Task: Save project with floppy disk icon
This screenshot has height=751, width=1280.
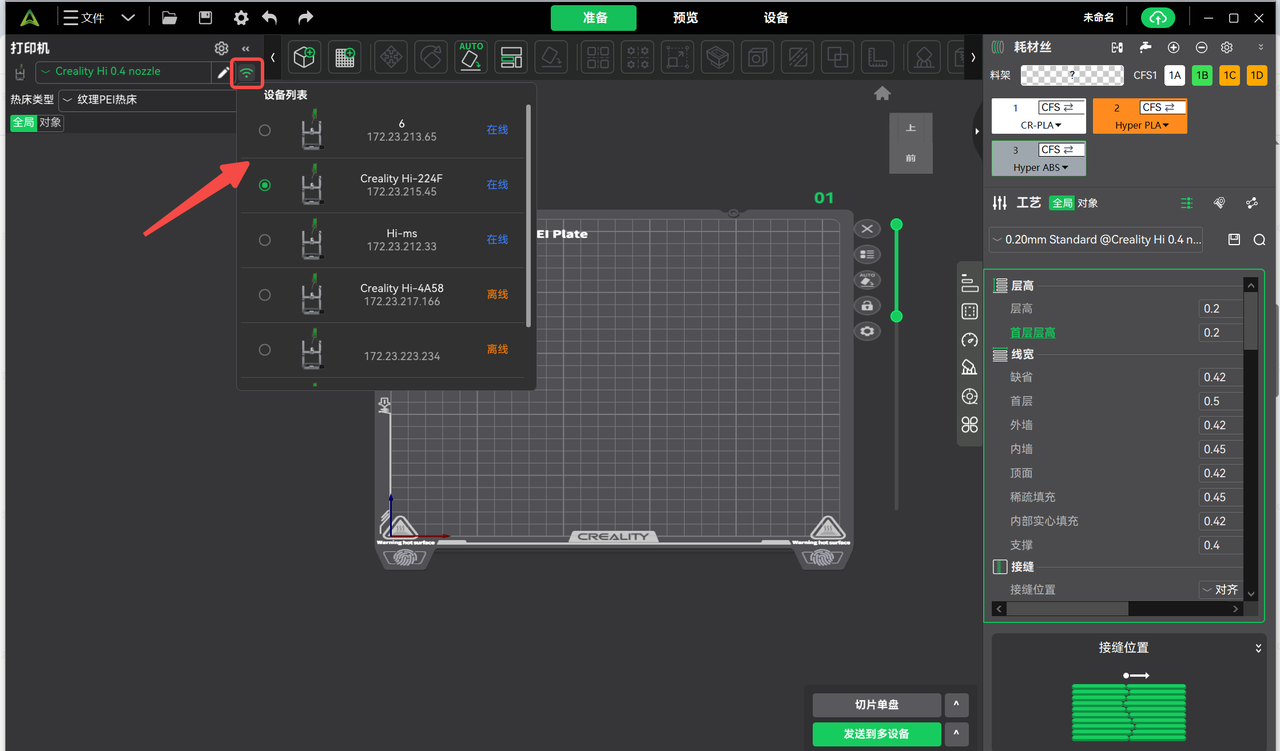Action: (205, 18)
